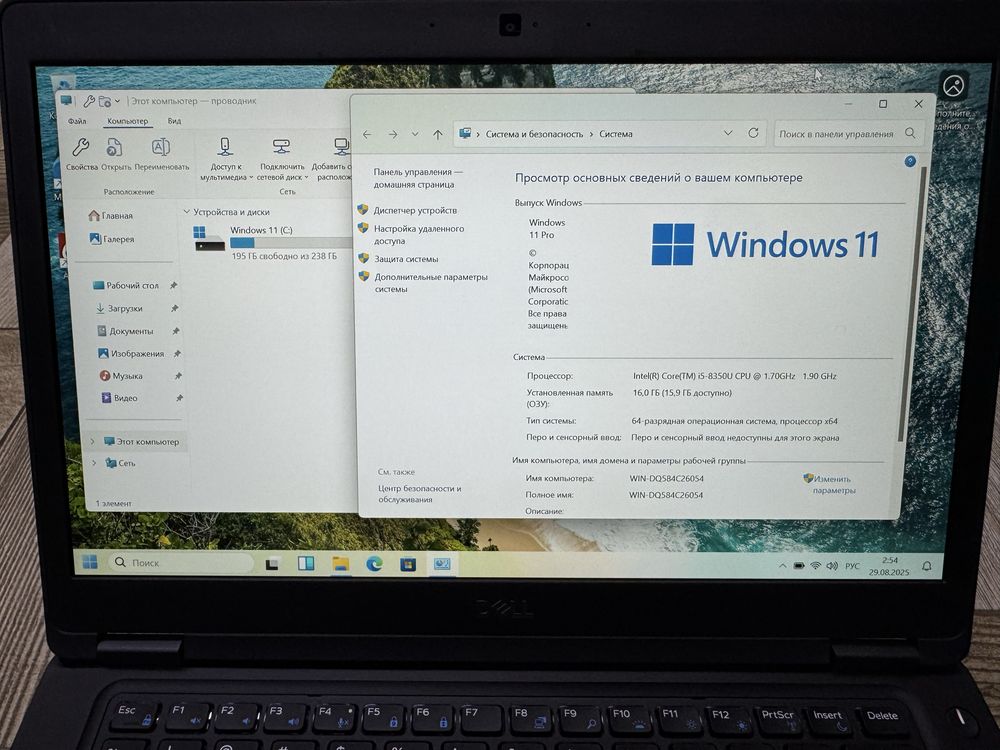The height and width of the screenshot is (750, 1000).
Task: Open the Windows Start menu
Action: click(x=90, y=561)
